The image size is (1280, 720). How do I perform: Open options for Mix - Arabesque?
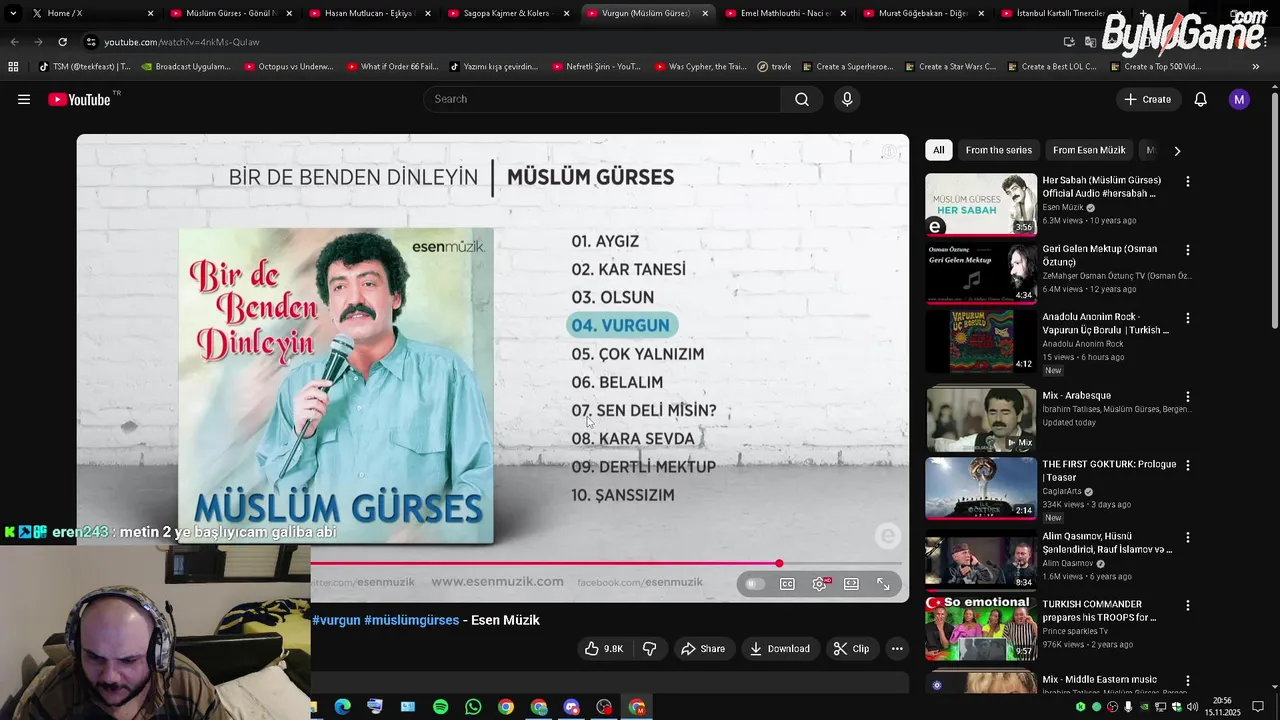(1188, 397)
